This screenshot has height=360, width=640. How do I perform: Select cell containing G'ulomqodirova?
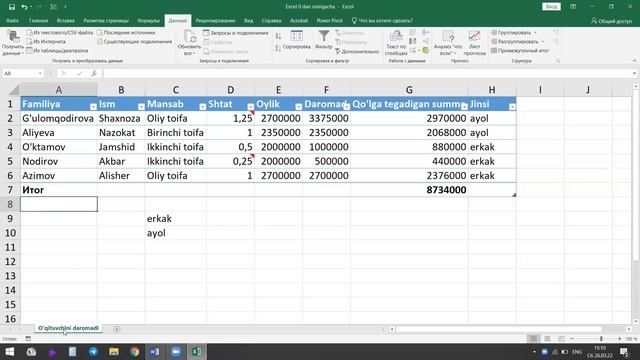58,118
